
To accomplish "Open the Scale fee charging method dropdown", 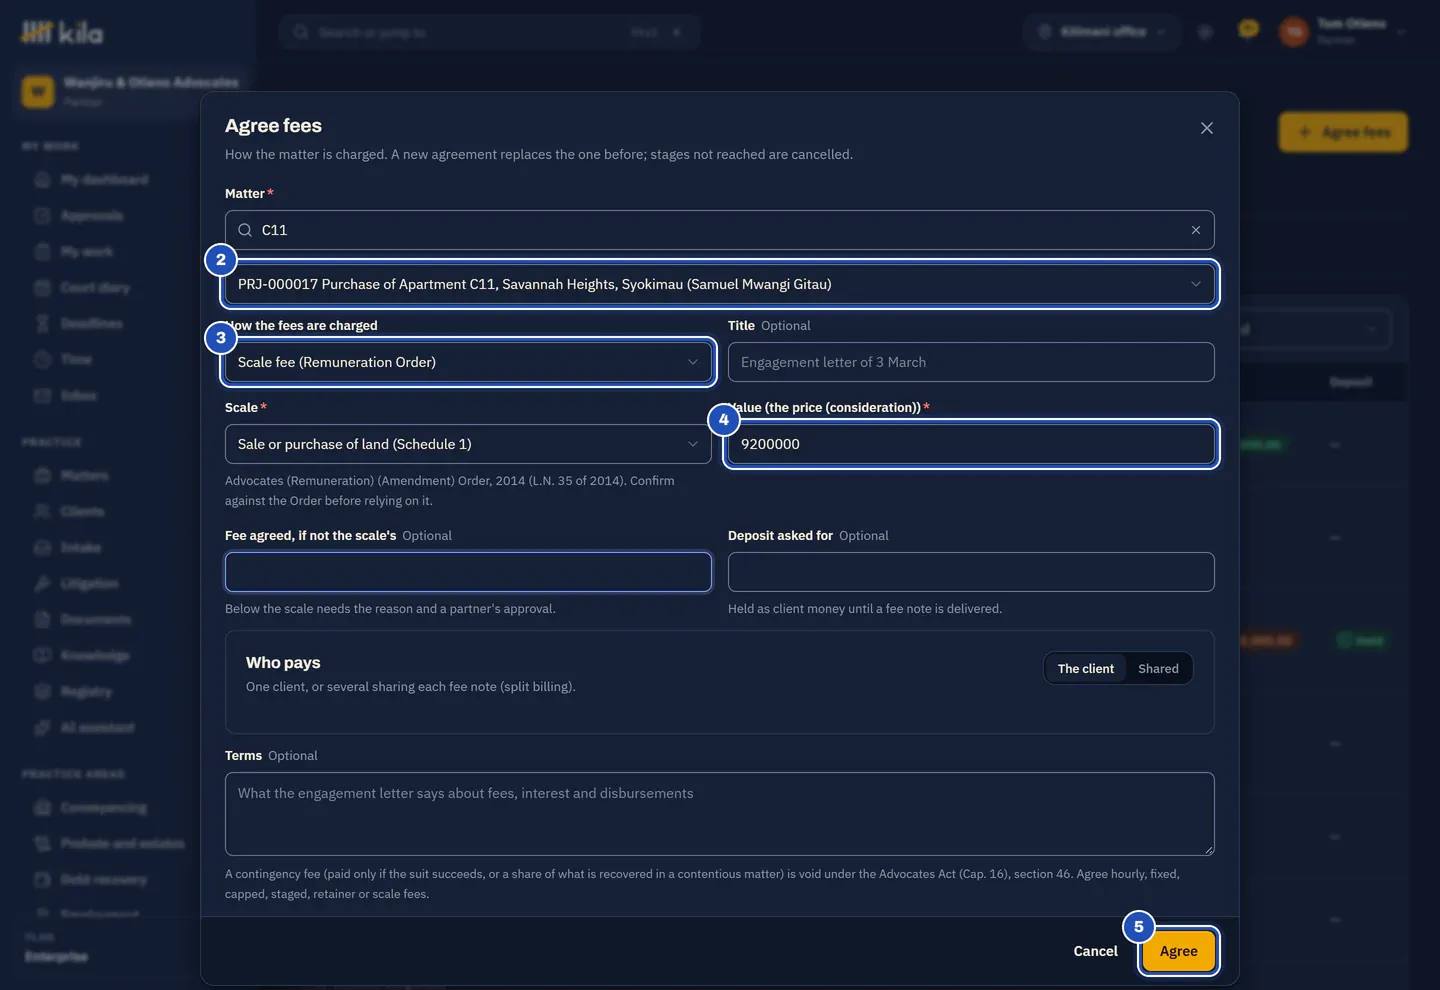I will point(468,362).
